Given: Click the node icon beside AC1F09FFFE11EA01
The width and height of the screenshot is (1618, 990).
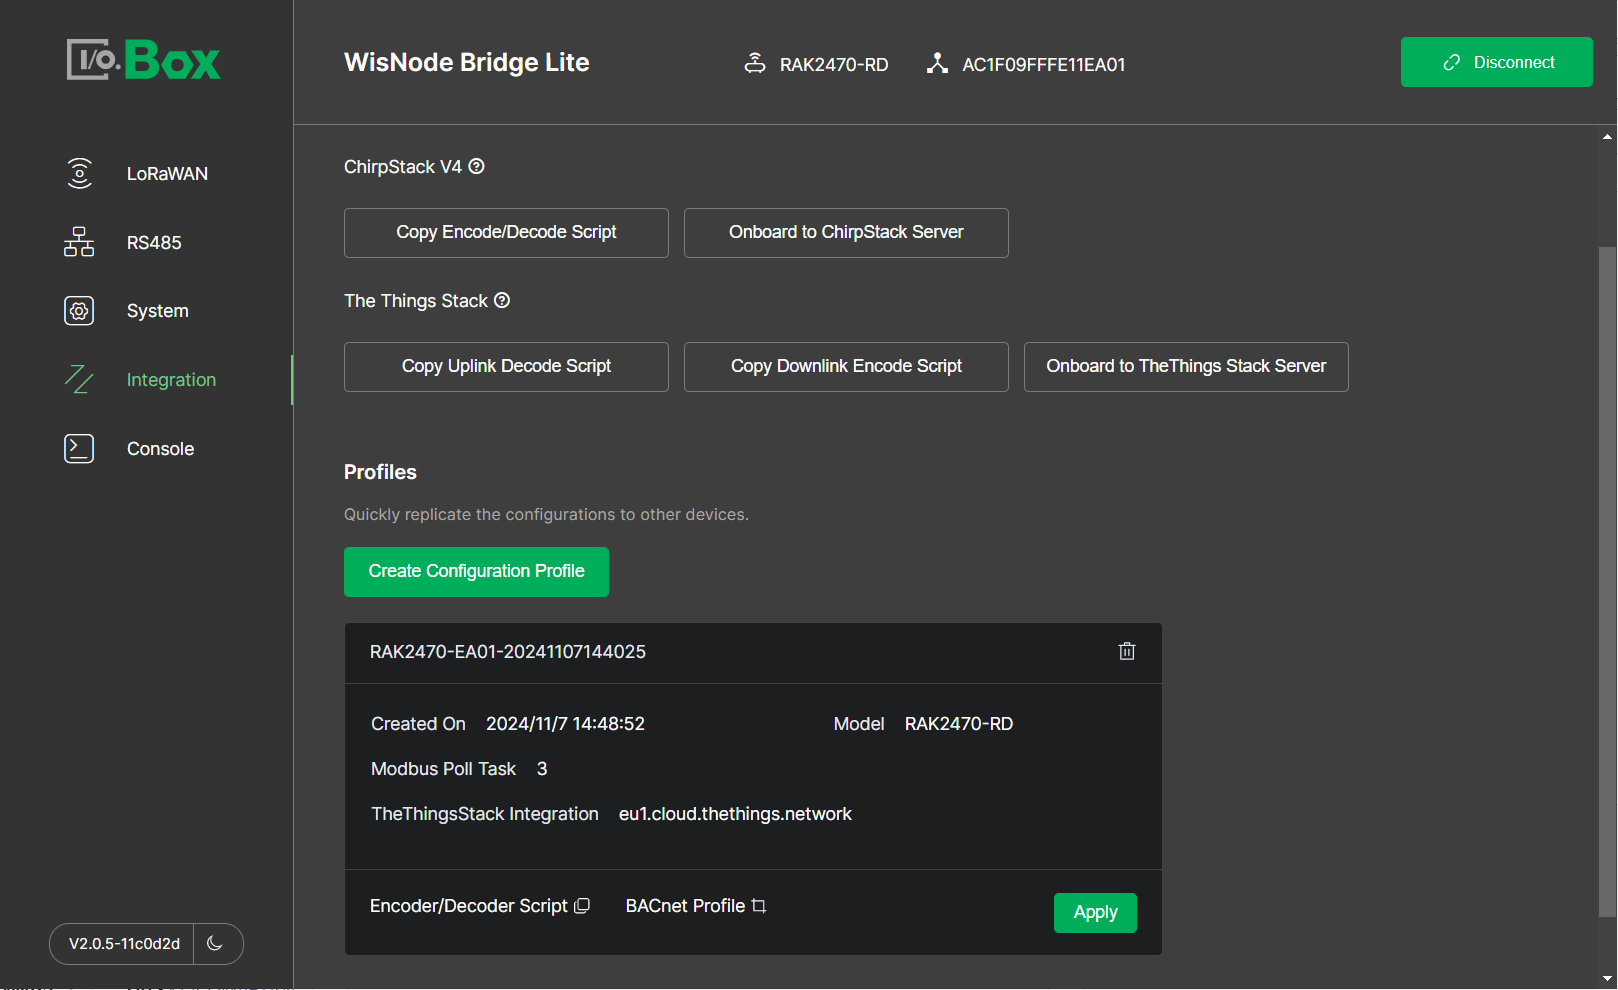Looking at the screenshot, I should coord(937,64).
